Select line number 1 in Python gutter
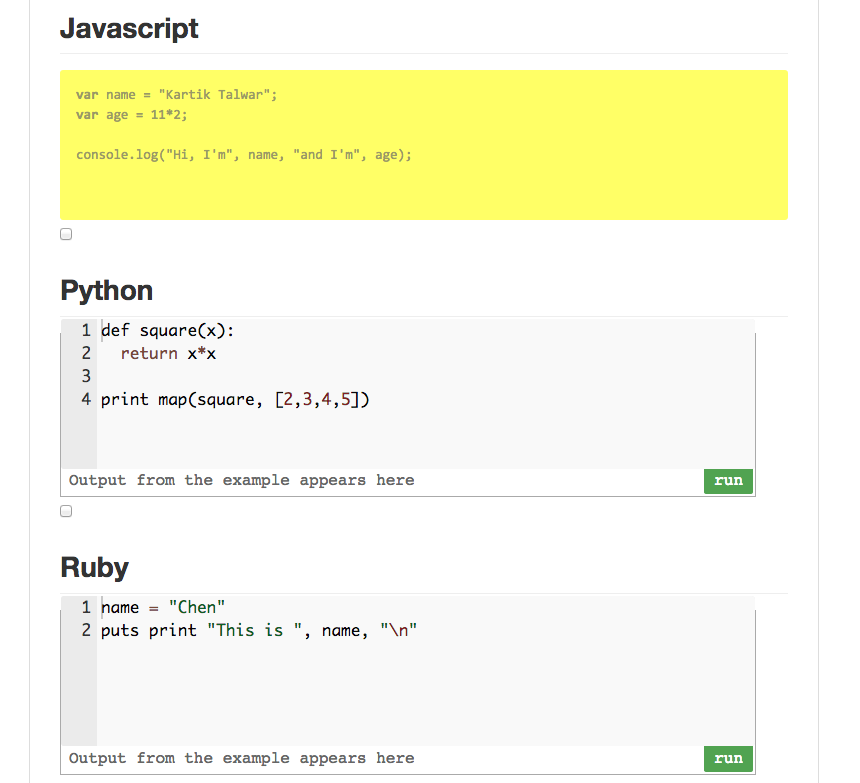The image size is (860, 783). pos(86,330)
